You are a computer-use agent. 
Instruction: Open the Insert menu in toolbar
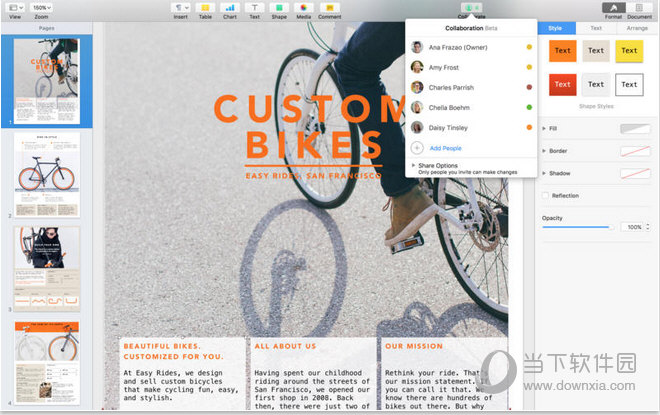pyautogui.click(x=180, y=8)
